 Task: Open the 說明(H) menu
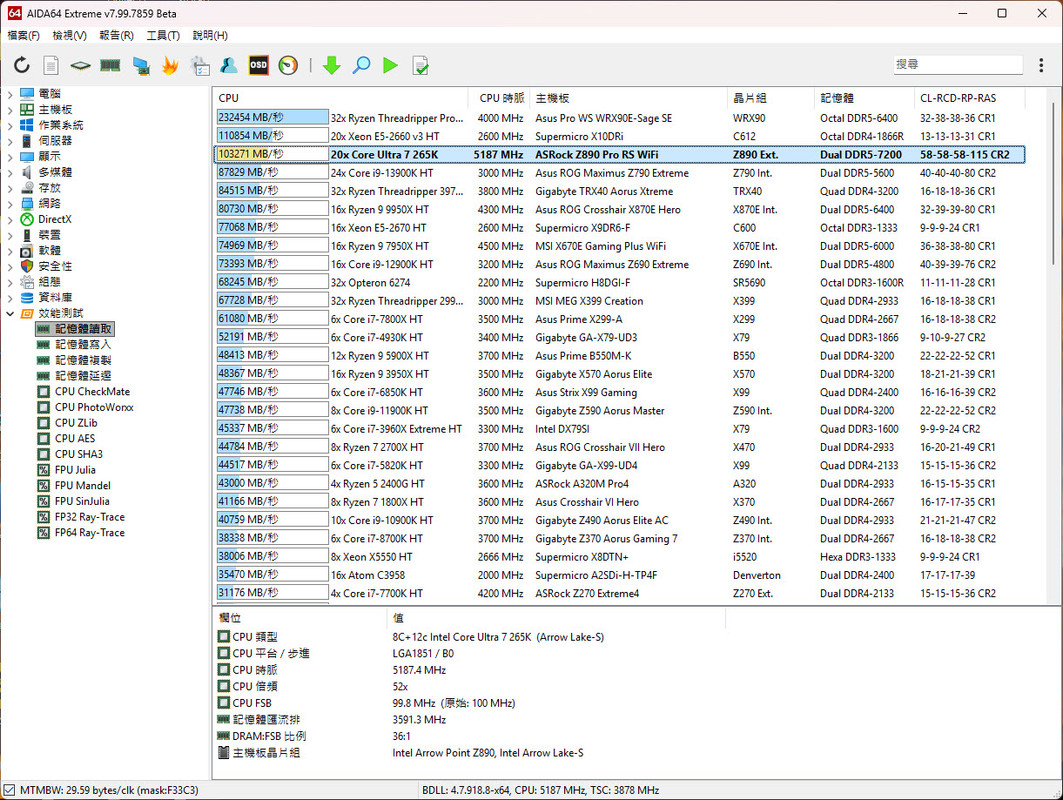210,35
